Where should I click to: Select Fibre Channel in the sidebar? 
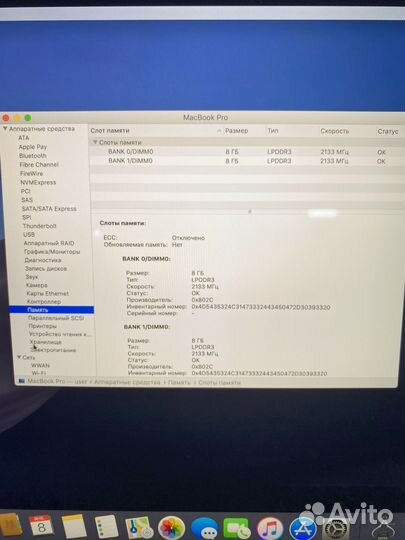(39, 165)
